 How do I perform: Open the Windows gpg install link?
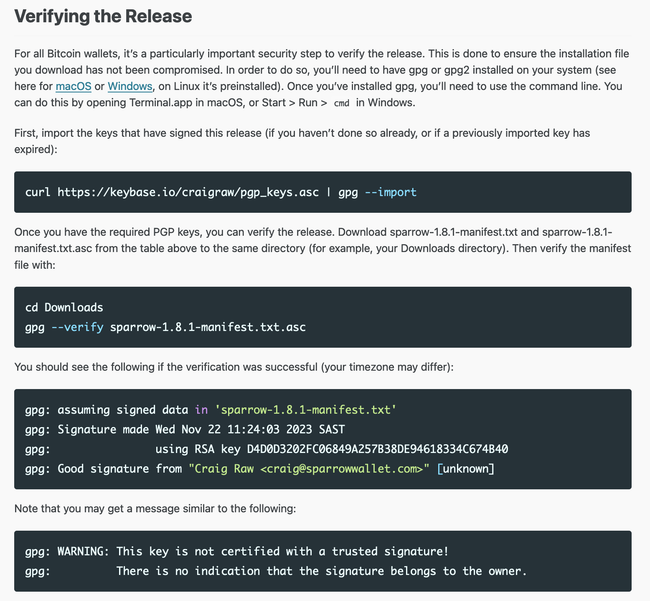pos(133,86)
